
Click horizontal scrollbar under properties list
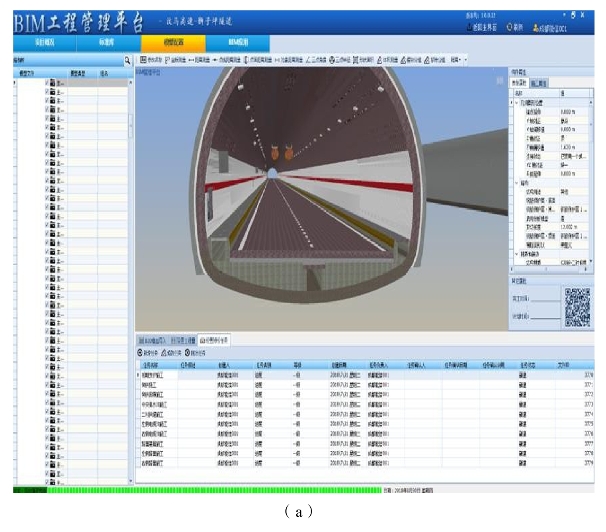pyautogui.click(x=548, y=269)
